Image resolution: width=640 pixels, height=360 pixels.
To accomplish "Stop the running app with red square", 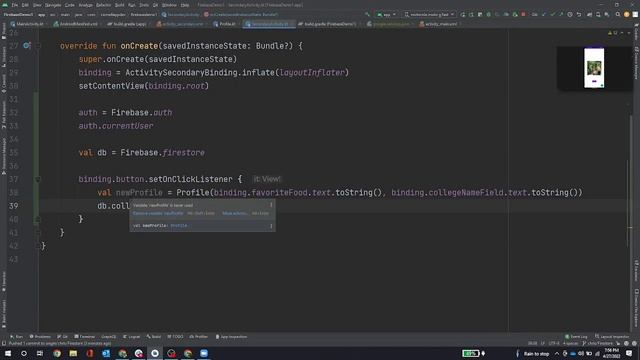I will click(523, 14).
